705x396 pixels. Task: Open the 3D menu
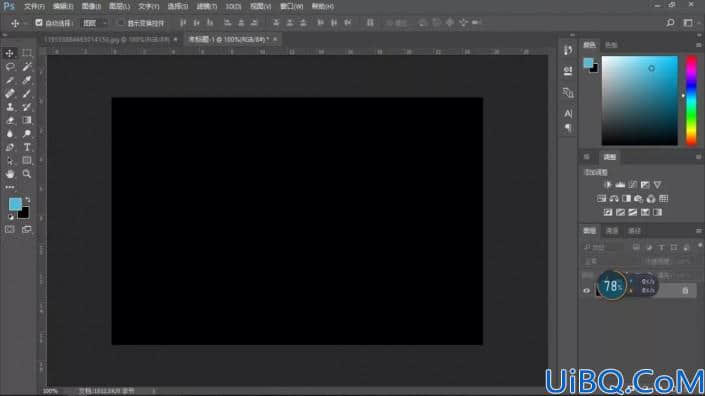(x=233, y=6)
